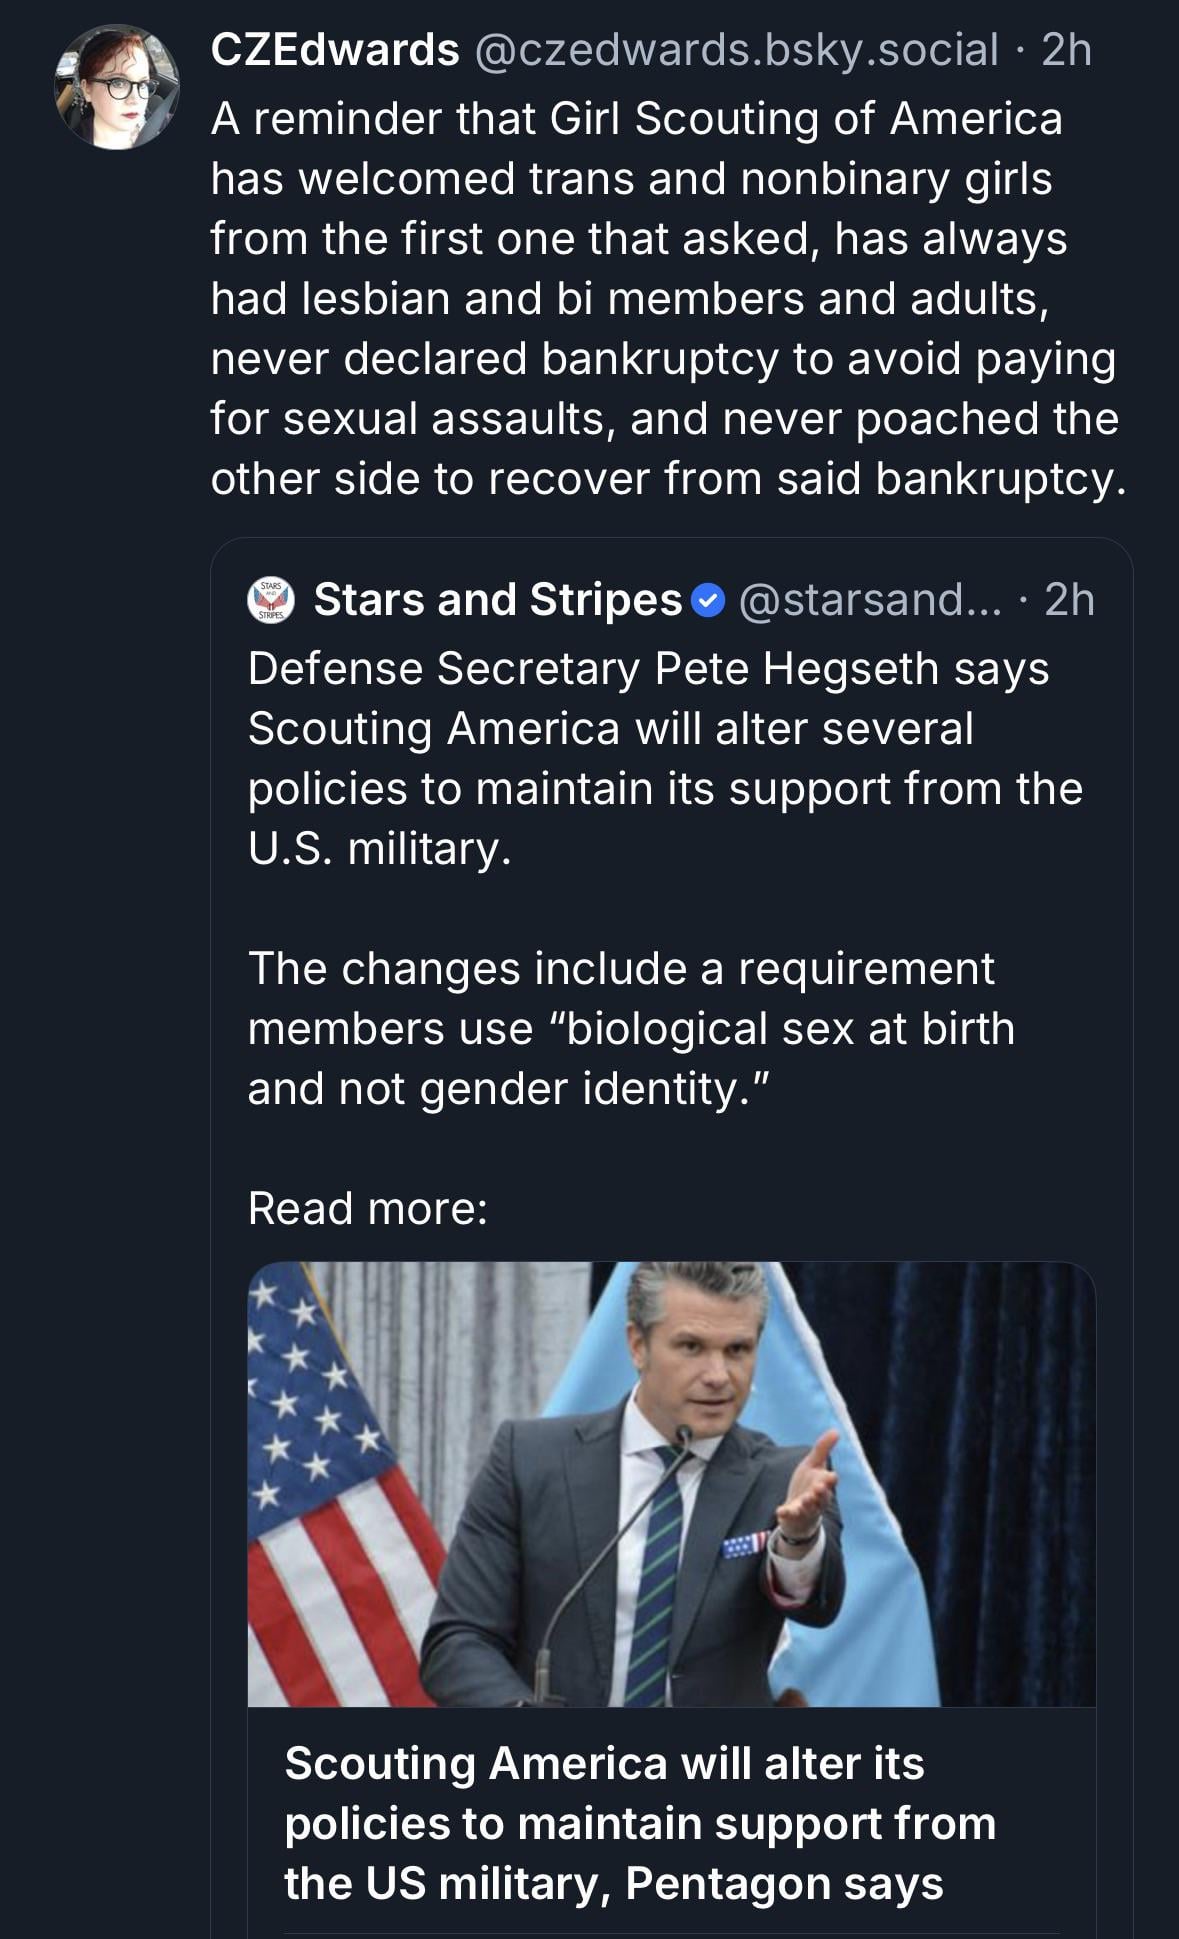Image resolution: width=1179 pixels, height=1939 pixels.
Task: Click the "U.S. military." line in quoted post
Action: 379,849
